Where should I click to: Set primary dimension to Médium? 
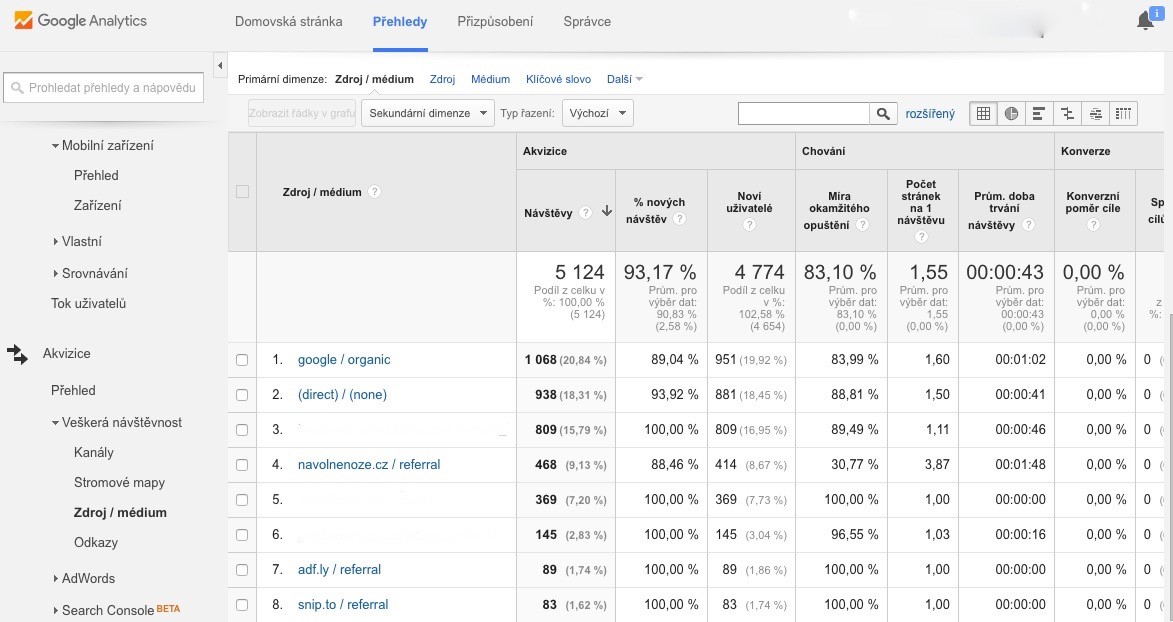[491, 79]
